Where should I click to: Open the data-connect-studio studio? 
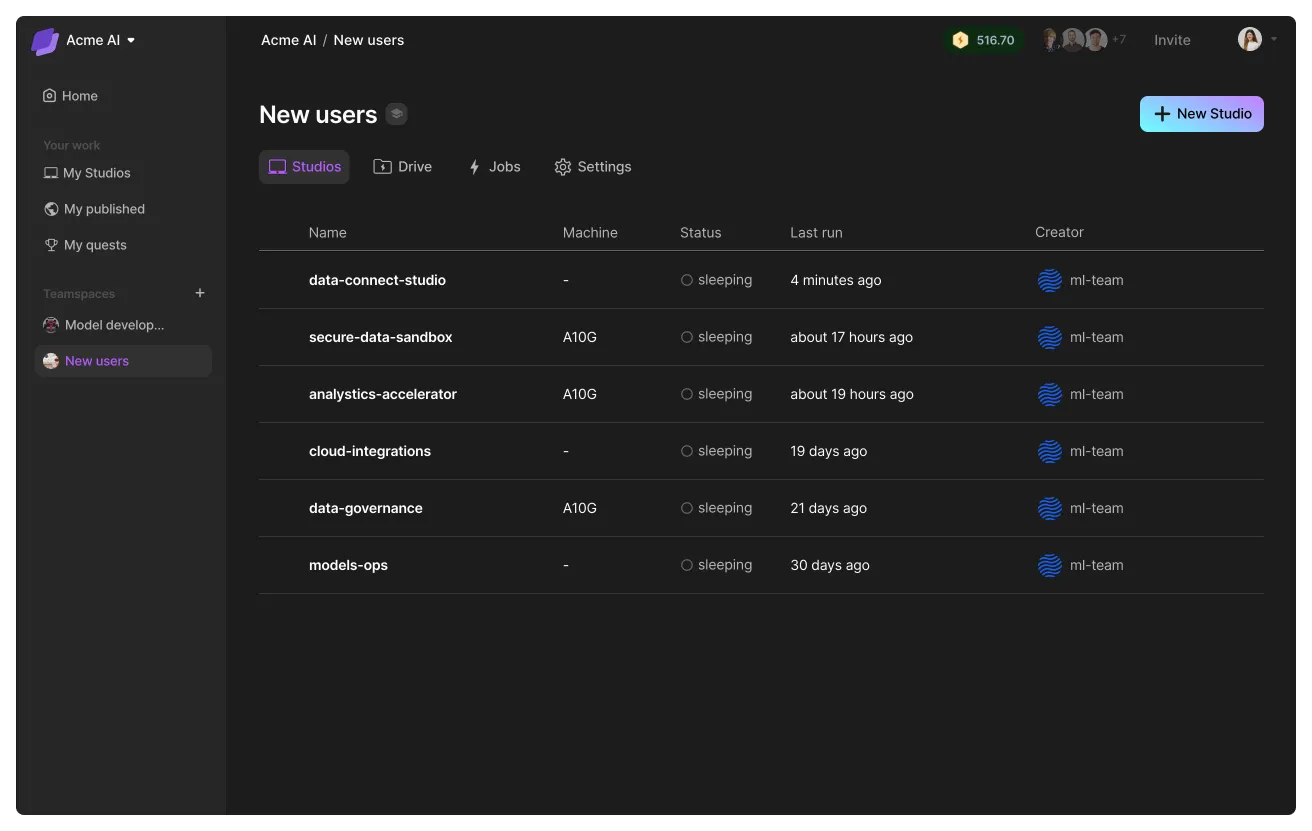tap(377, 280)
